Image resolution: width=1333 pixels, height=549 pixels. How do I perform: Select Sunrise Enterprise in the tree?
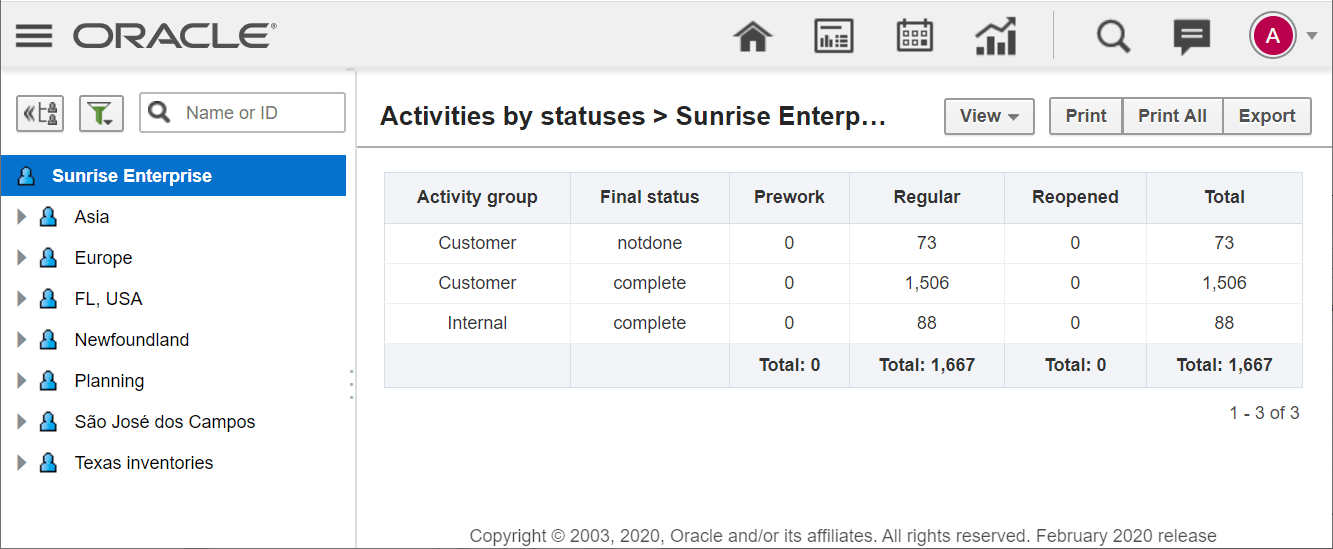[x=132, y=176]
